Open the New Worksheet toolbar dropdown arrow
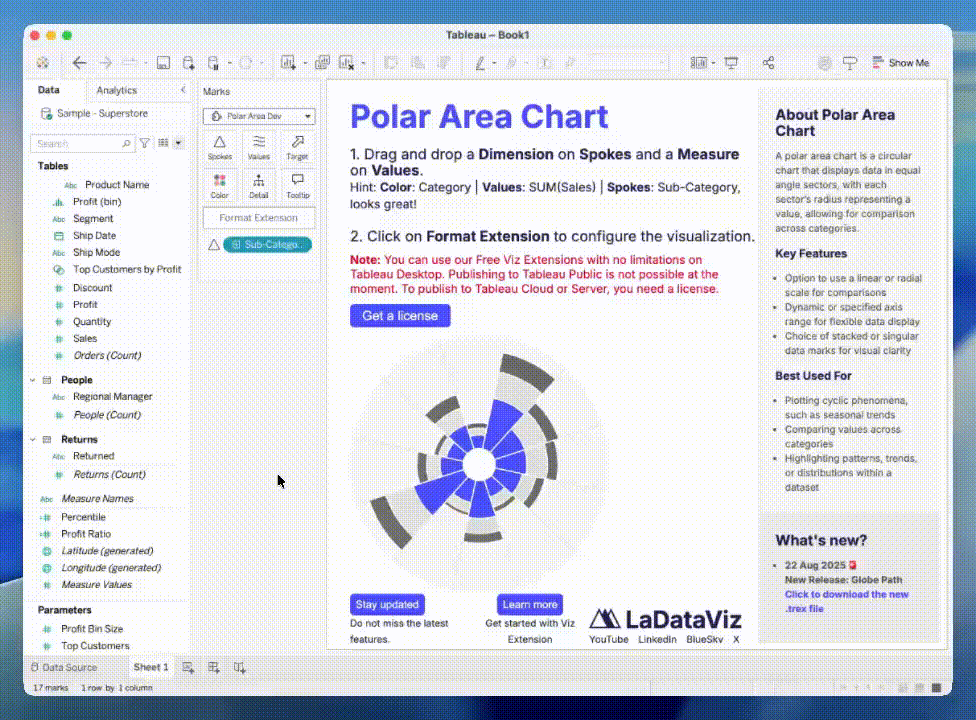This screenshot has height=720, width=976. coord(305,63)
